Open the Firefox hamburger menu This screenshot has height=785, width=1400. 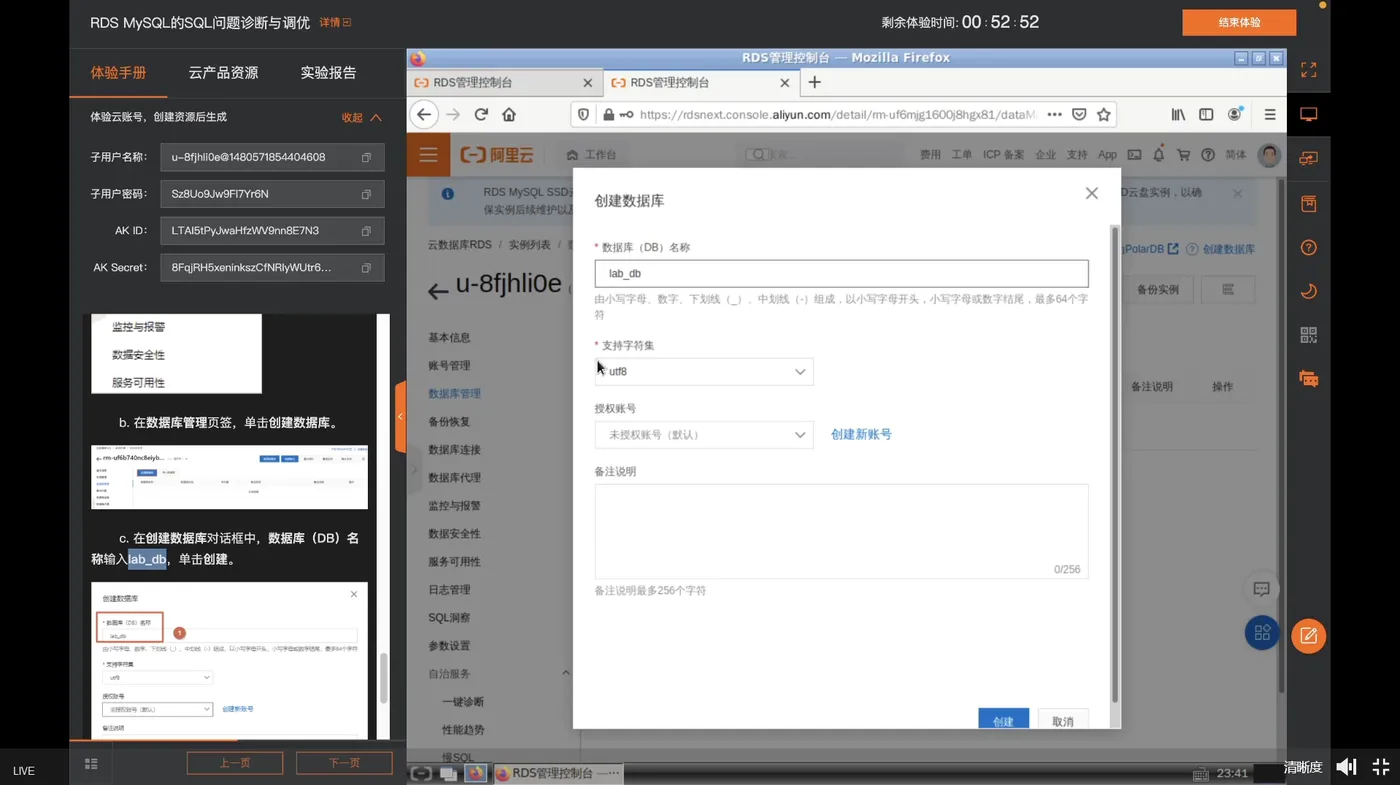coord(1270,115)
